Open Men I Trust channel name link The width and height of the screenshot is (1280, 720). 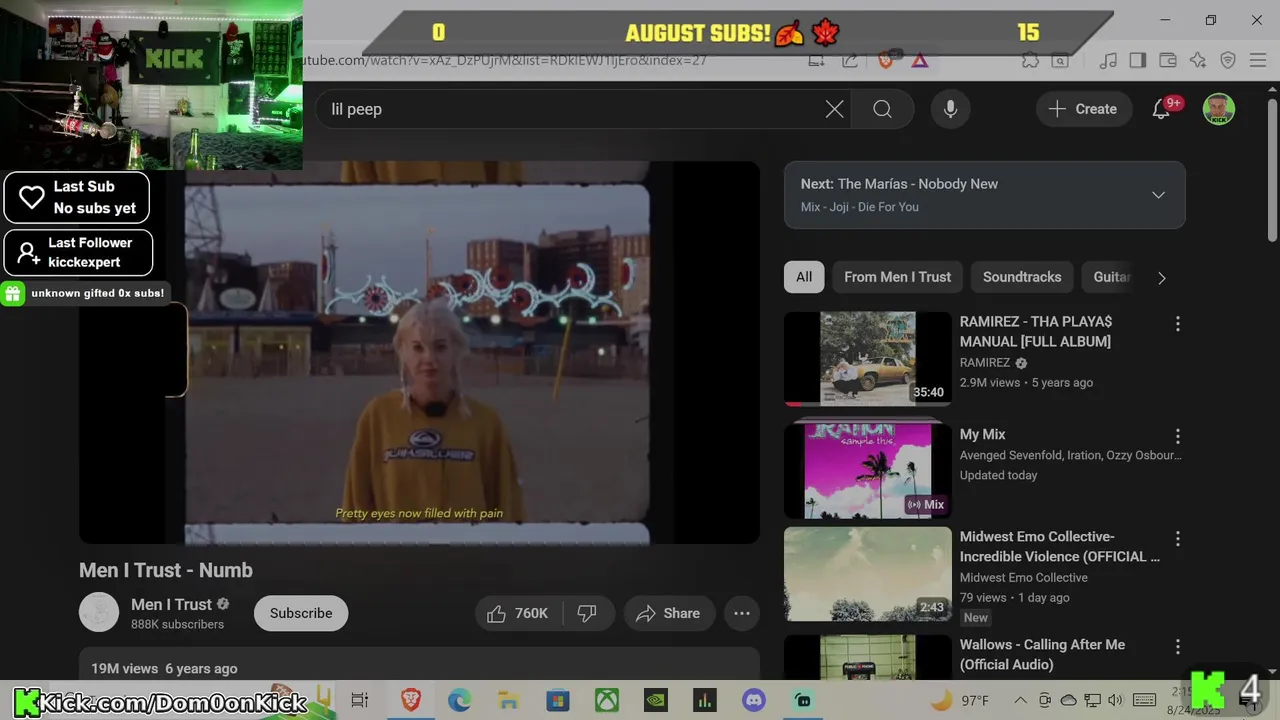pos(171,604)
